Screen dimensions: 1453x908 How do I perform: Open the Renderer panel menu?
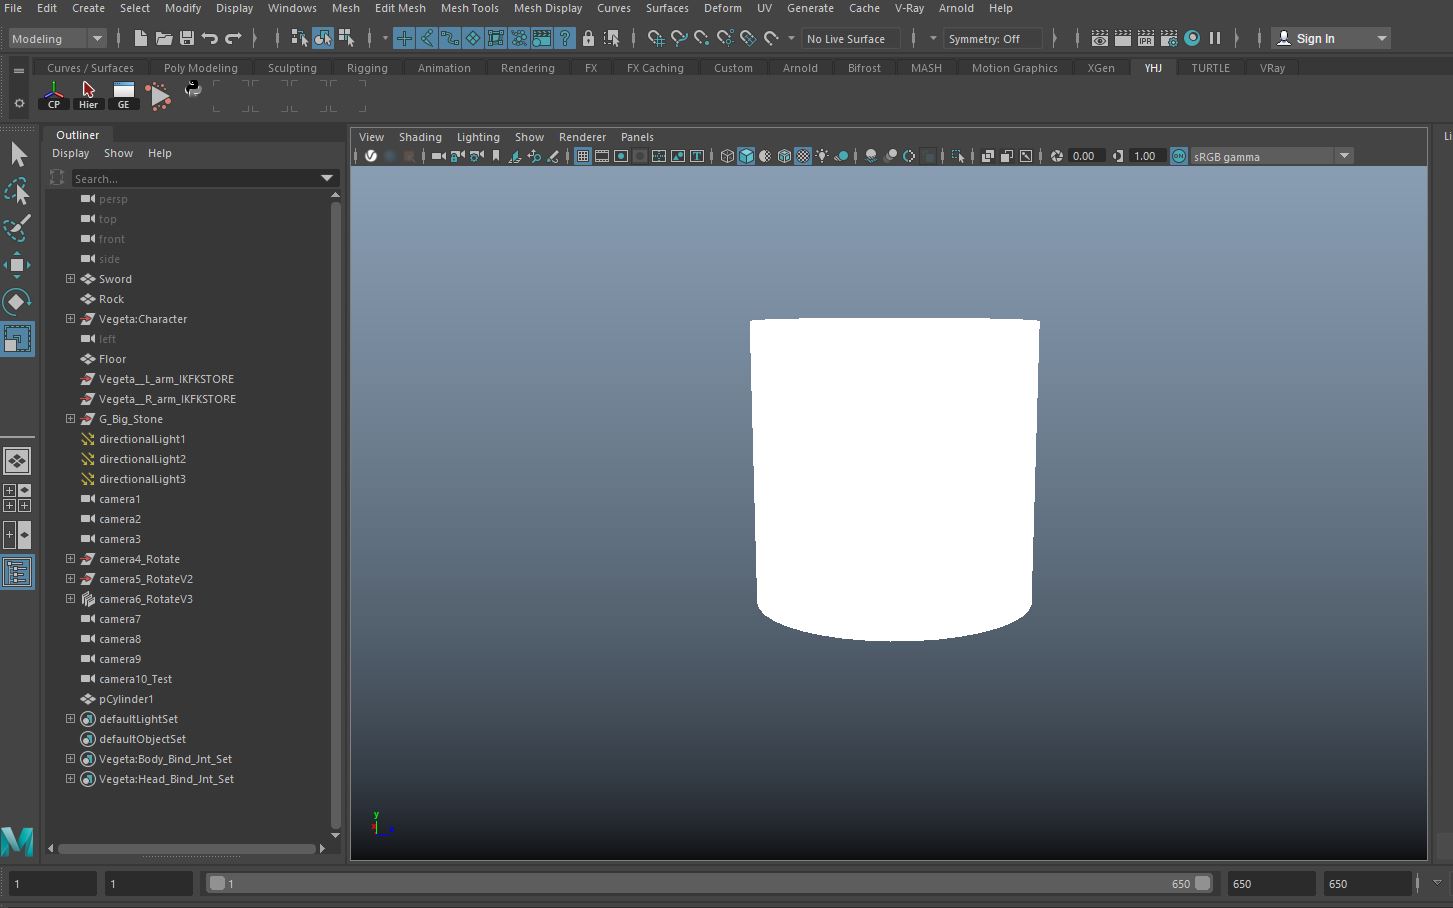coord(582,137)
